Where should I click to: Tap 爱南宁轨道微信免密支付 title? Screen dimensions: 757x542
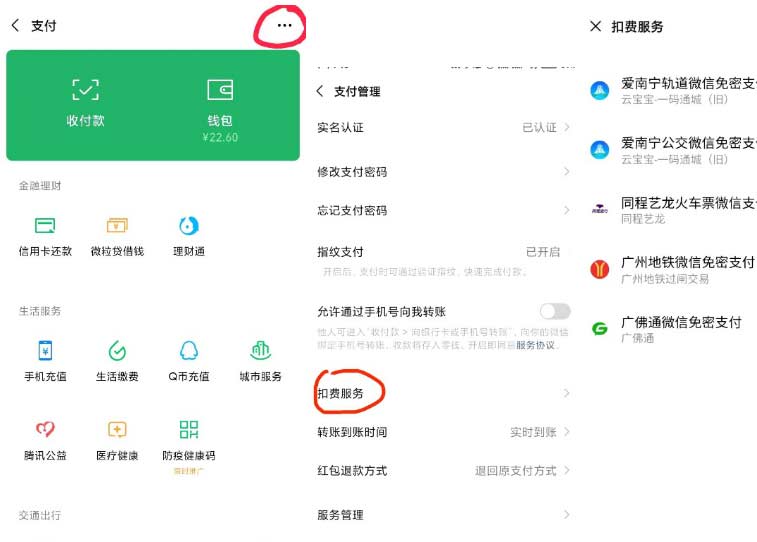[x=689, y=83]
